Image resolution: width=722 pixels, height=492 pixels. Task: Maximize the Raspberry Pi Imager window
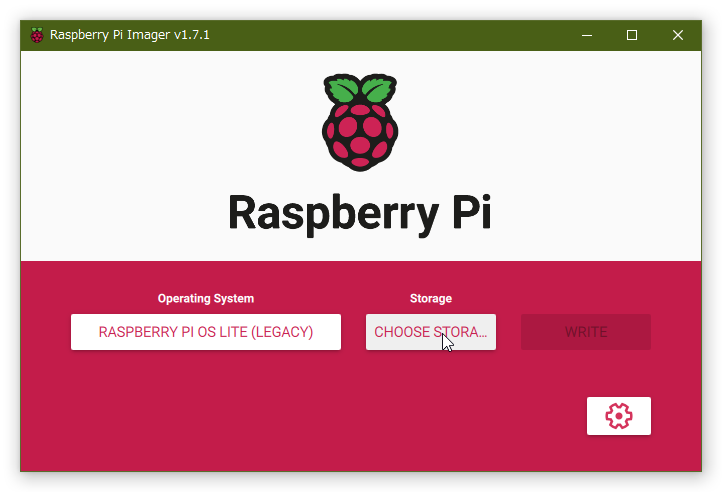tap(632, 35)
